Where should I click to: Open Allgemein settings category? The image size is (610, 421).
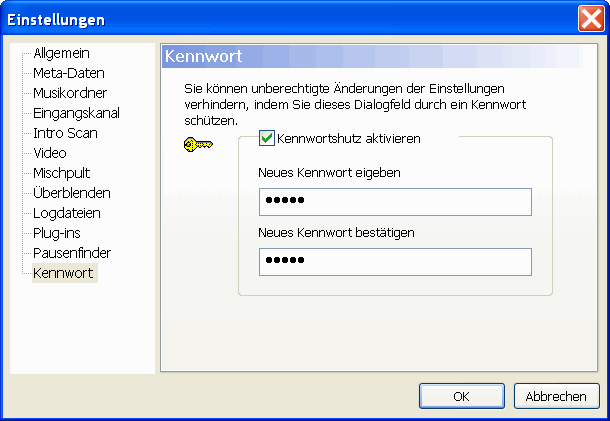(62, 53)
